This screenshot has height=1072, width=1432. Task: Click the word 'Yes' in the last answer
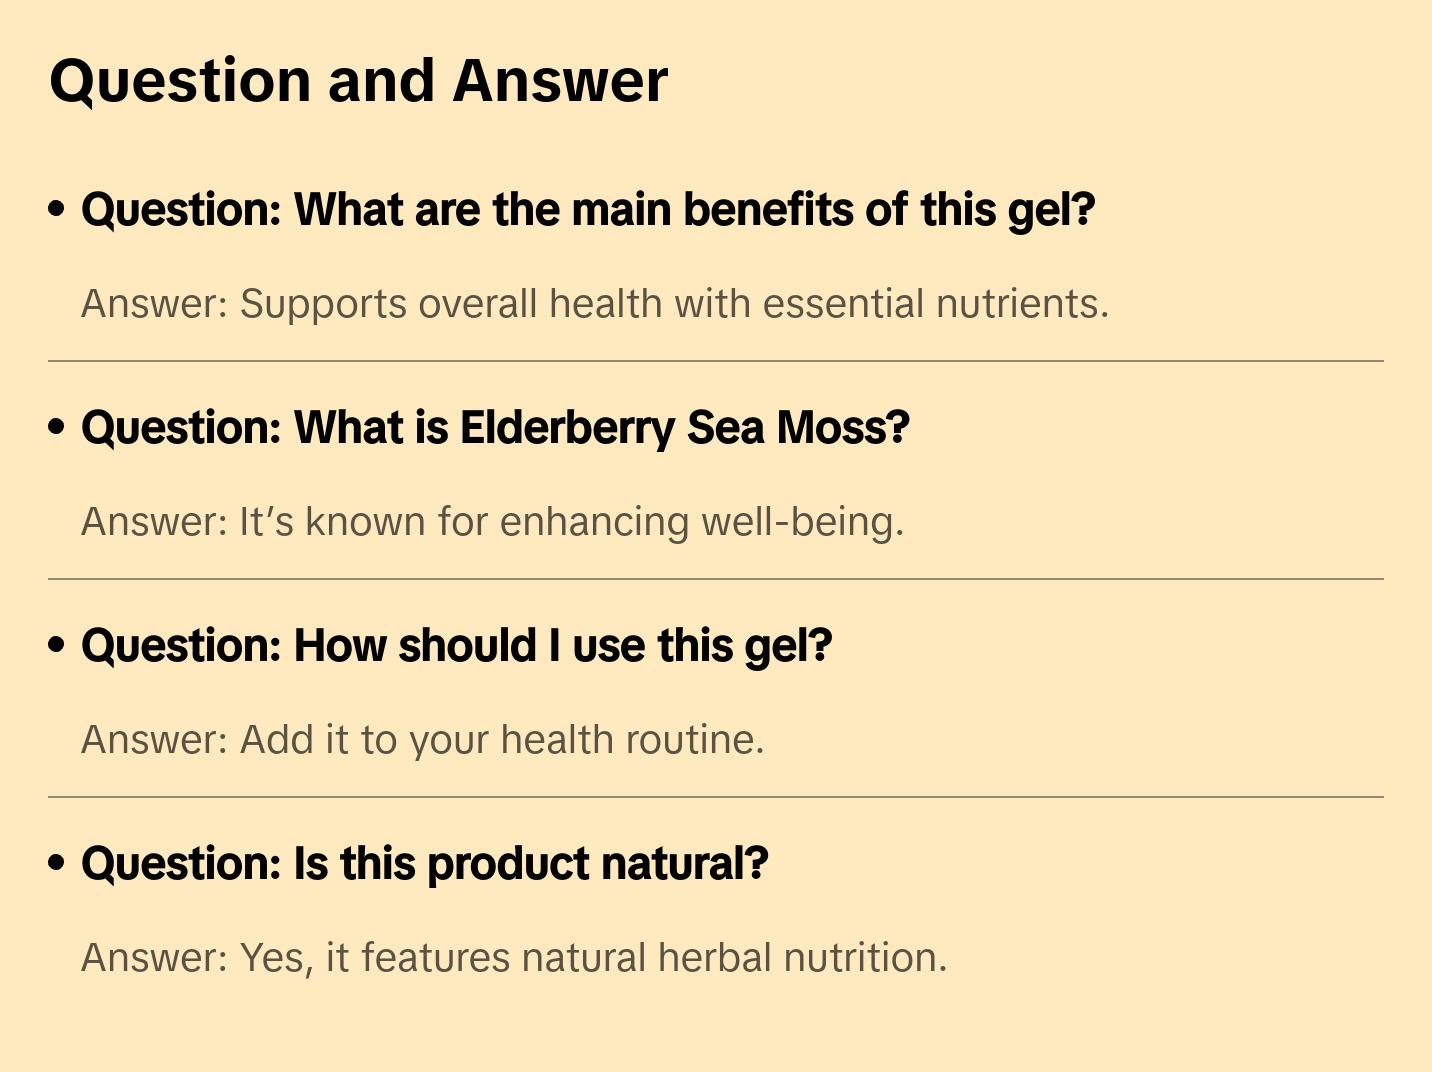[271, 958]
